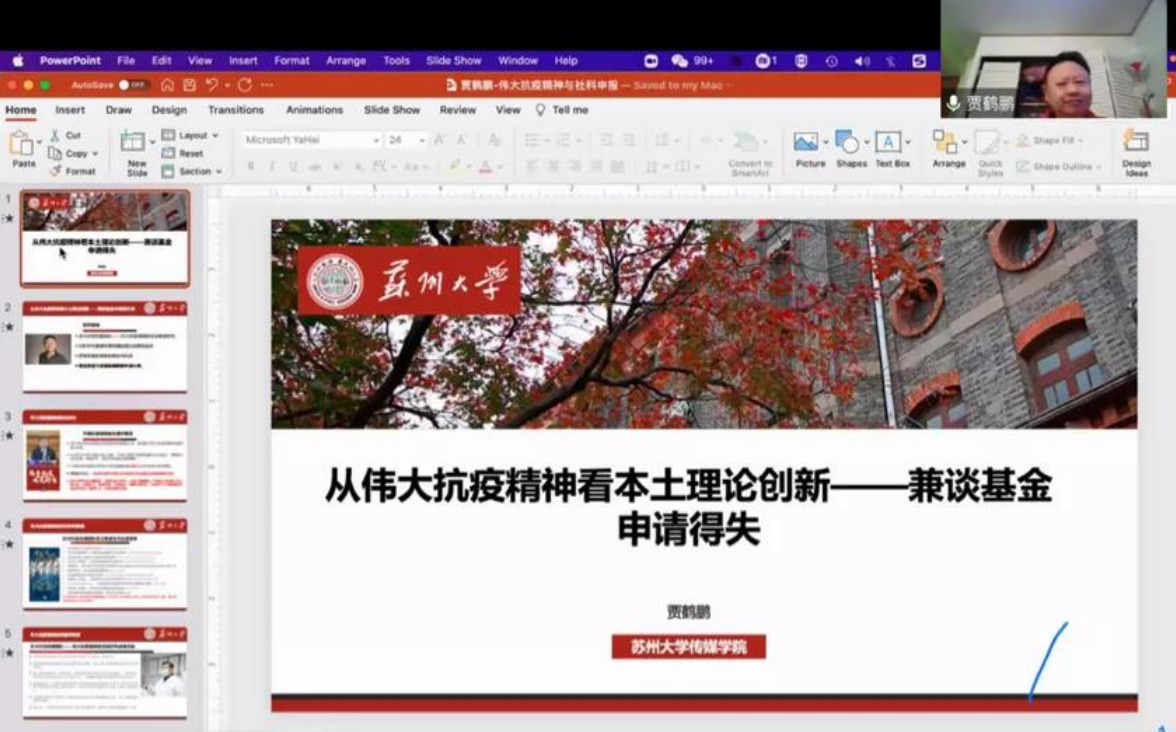Click the Cut scissors icon
The width and height of the screenshot is (1176, 732).
point(56,135)
